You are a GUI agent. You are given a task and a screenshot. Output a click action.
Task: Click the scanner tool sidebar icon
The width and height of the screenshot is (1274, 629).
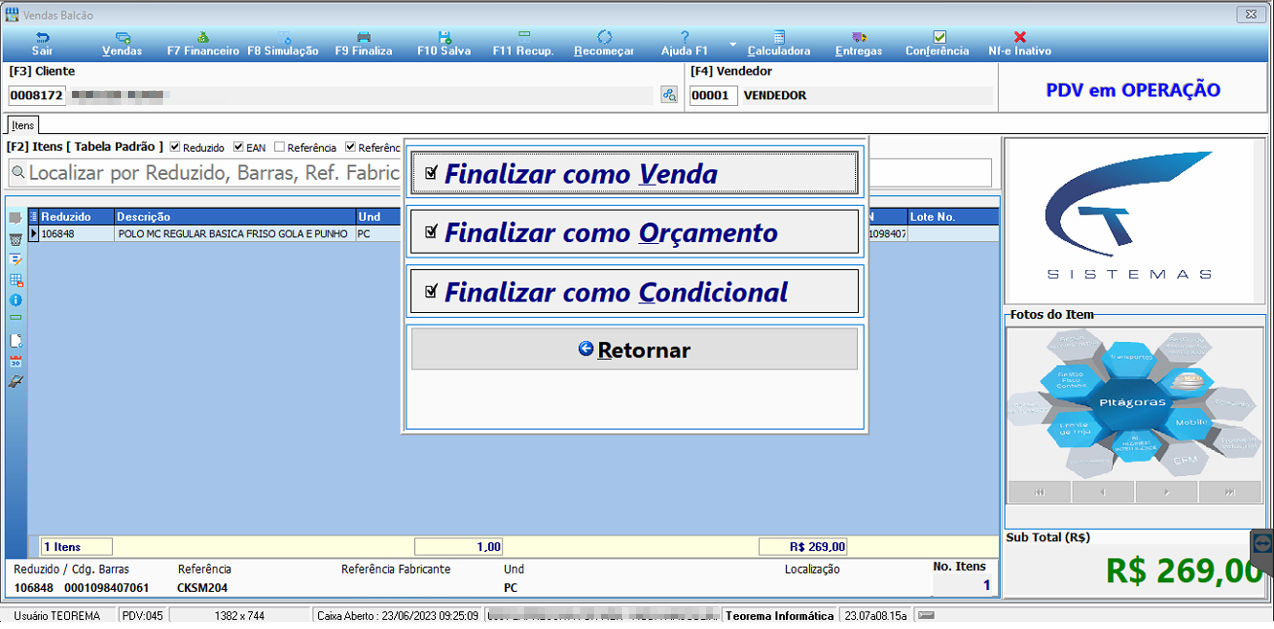pyautogui.click(x=15, y=381)
